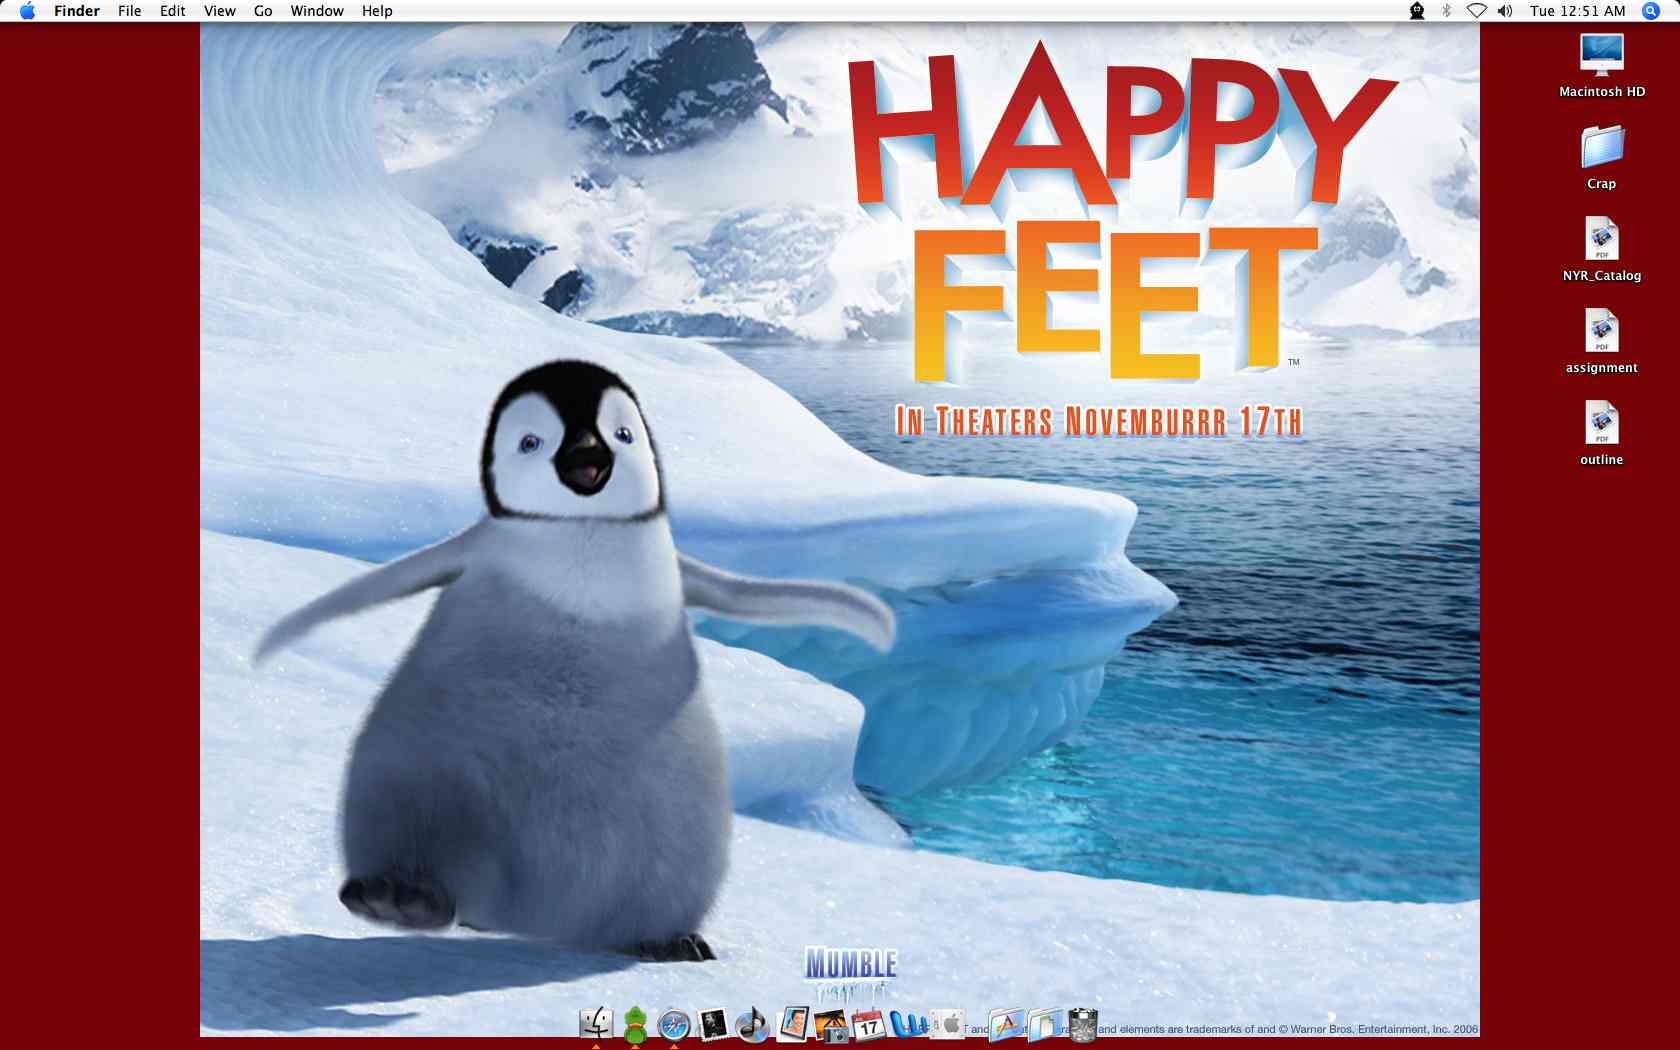
Task: Open the Applications folder in Dock
Action: point(1007,1024)
